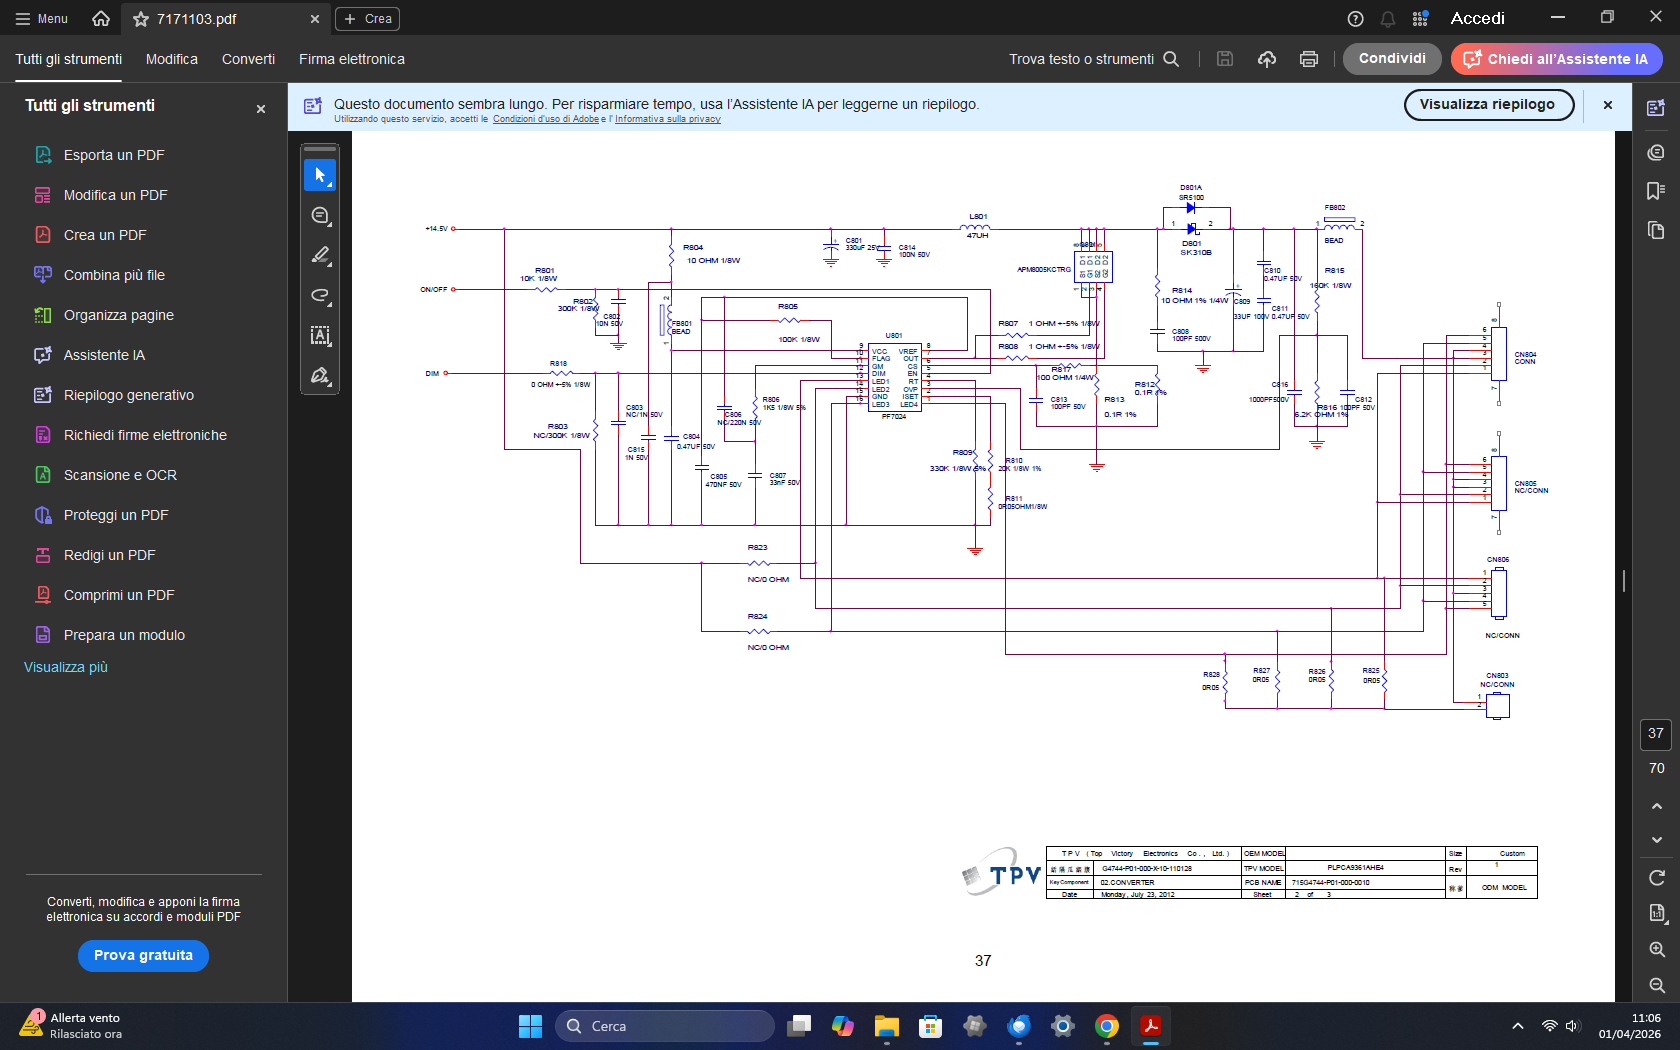This screenshot has height=1050, width=1680.
Task: Zoom in with magnifier plus icon
Action: [x=1657, y=950]
